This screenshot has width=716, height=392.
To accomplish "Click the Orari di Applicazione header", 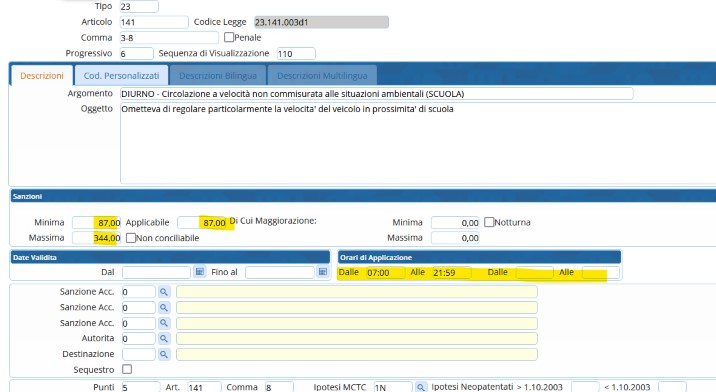I will pyautogui.click(x=479, y=257).
